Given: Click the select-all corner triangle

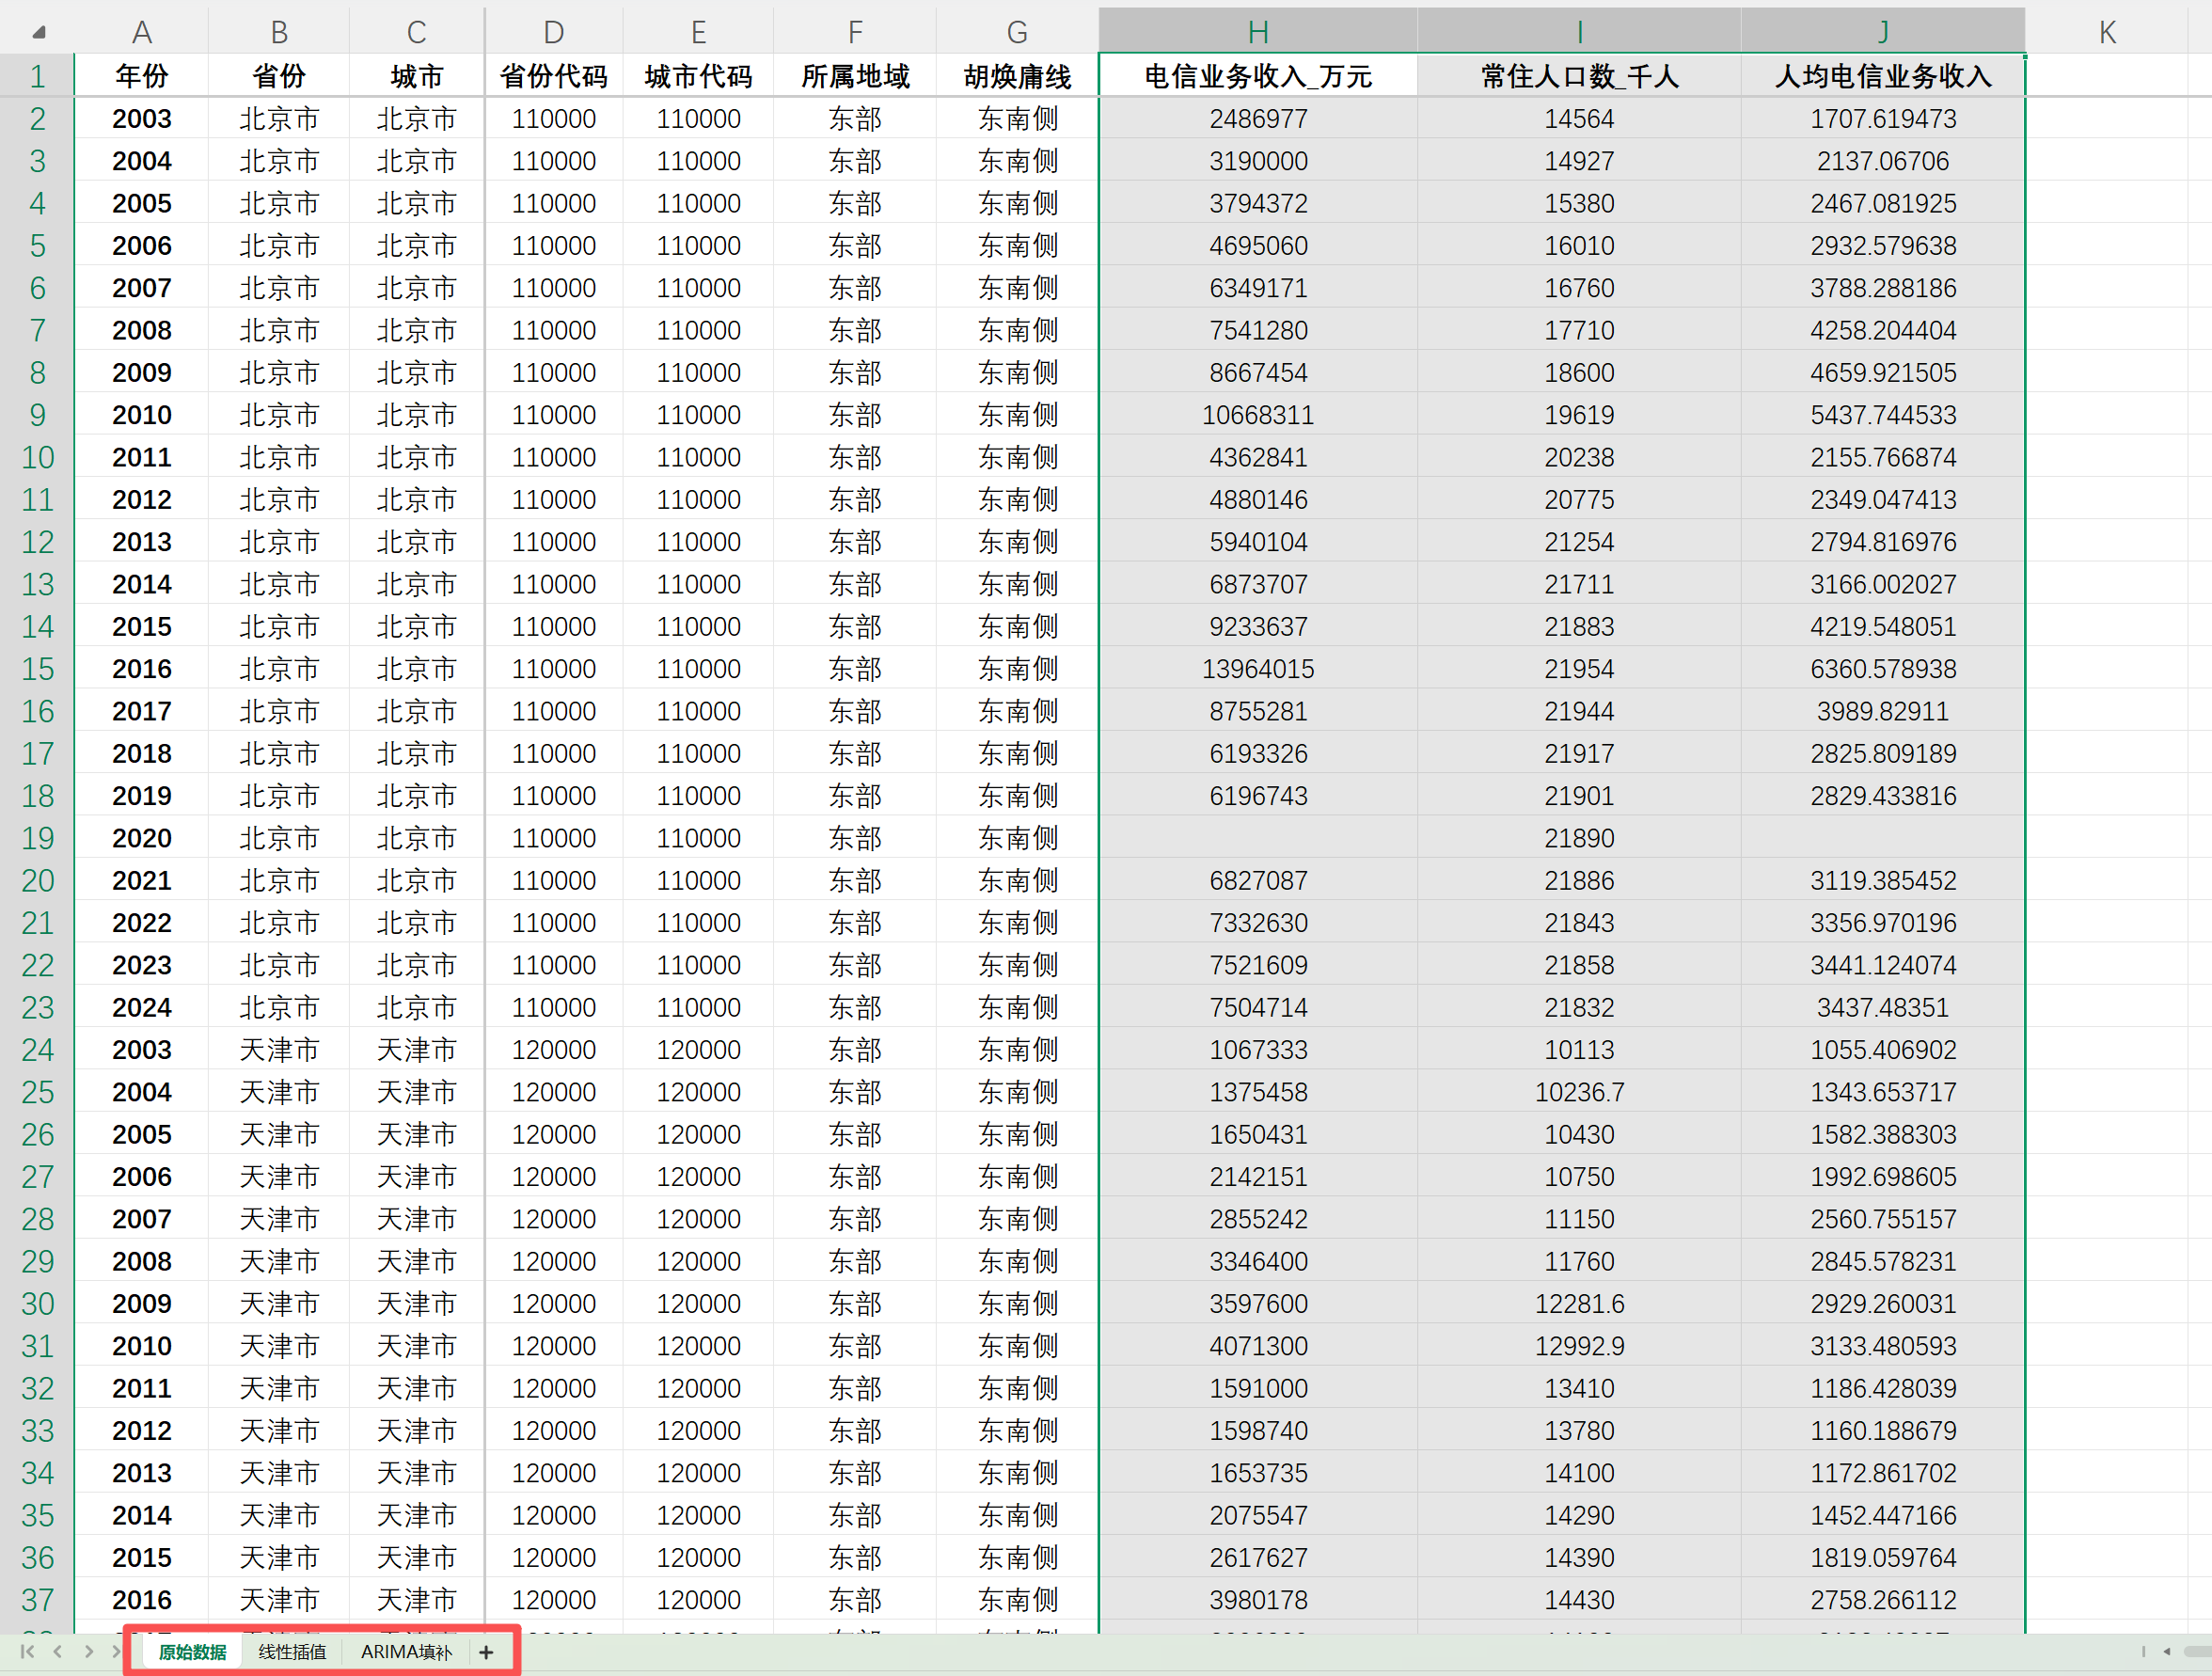Looking at the screenshot, I should click(x=38, y=32).
